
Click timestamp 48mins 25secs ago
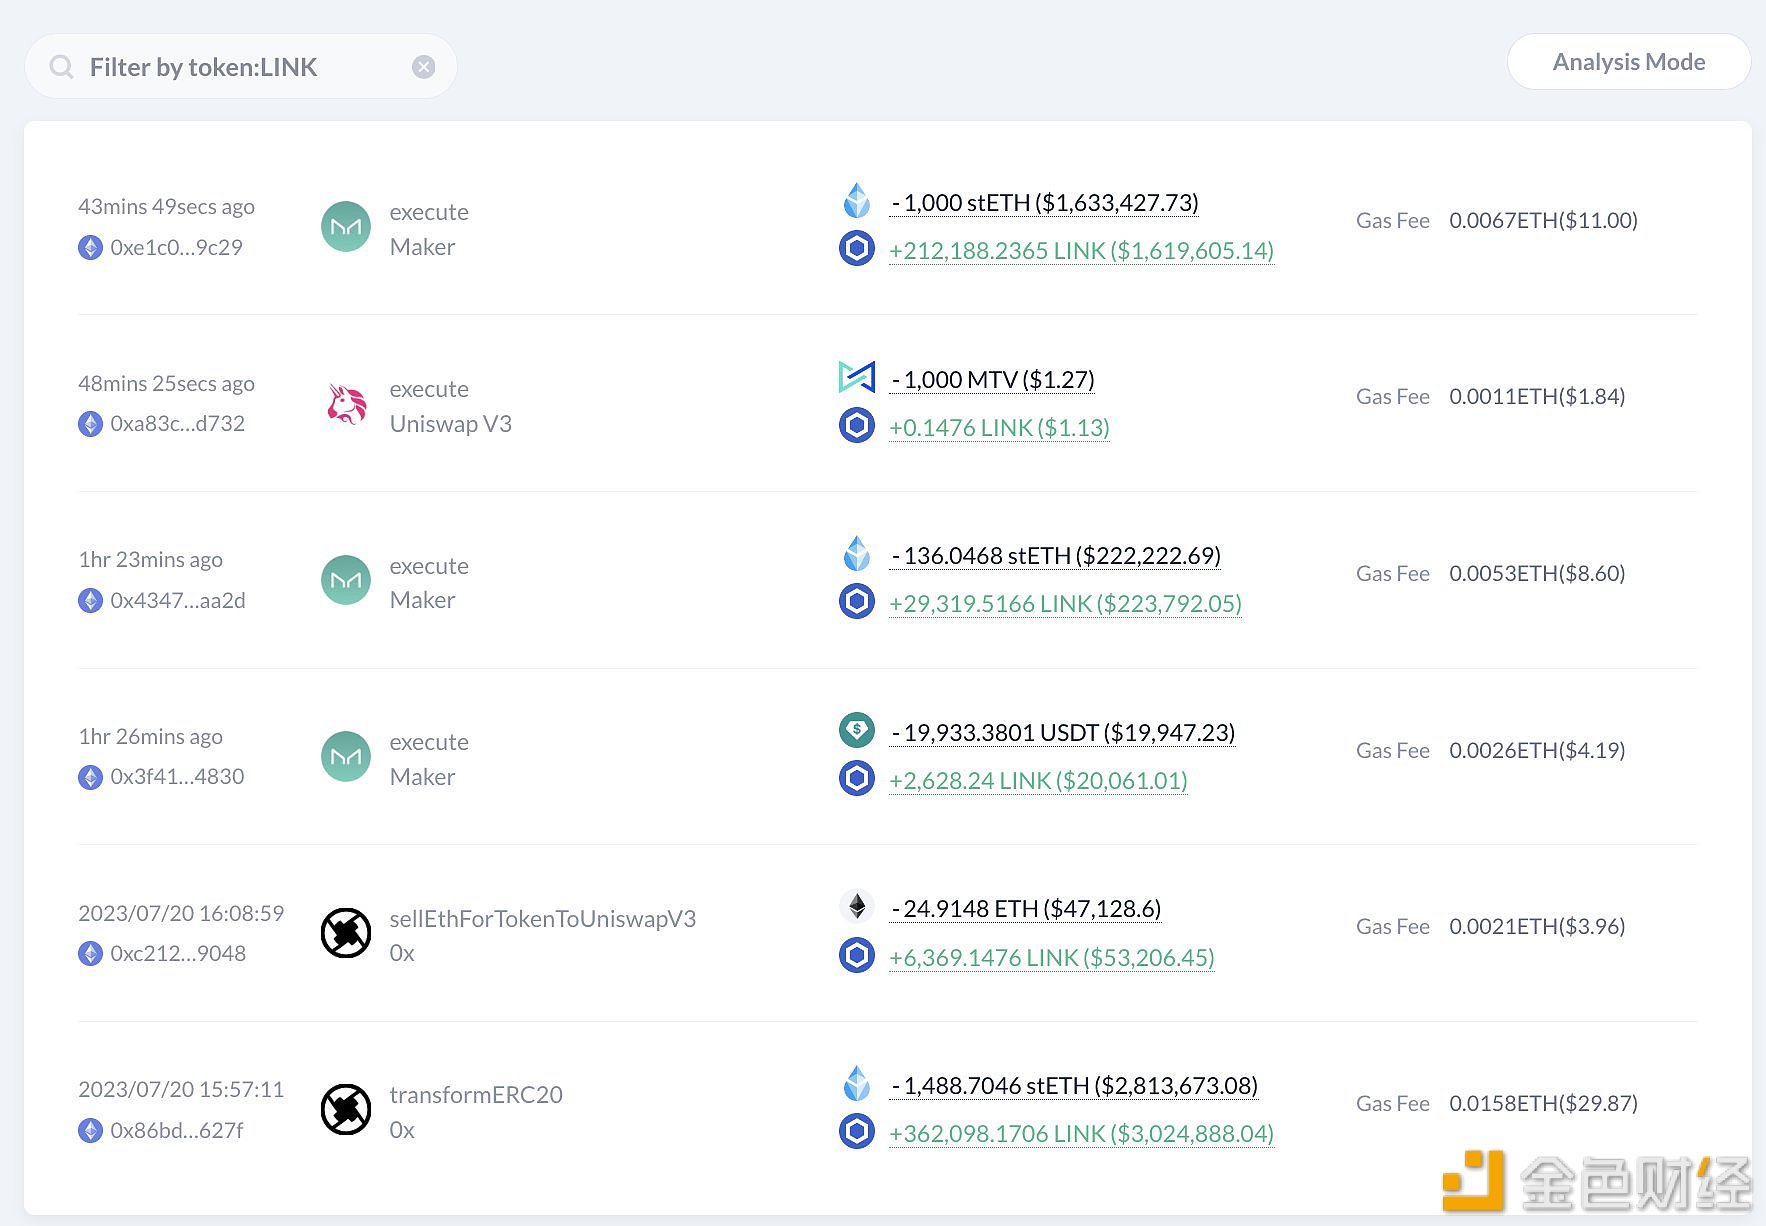[x=167, y=384]
